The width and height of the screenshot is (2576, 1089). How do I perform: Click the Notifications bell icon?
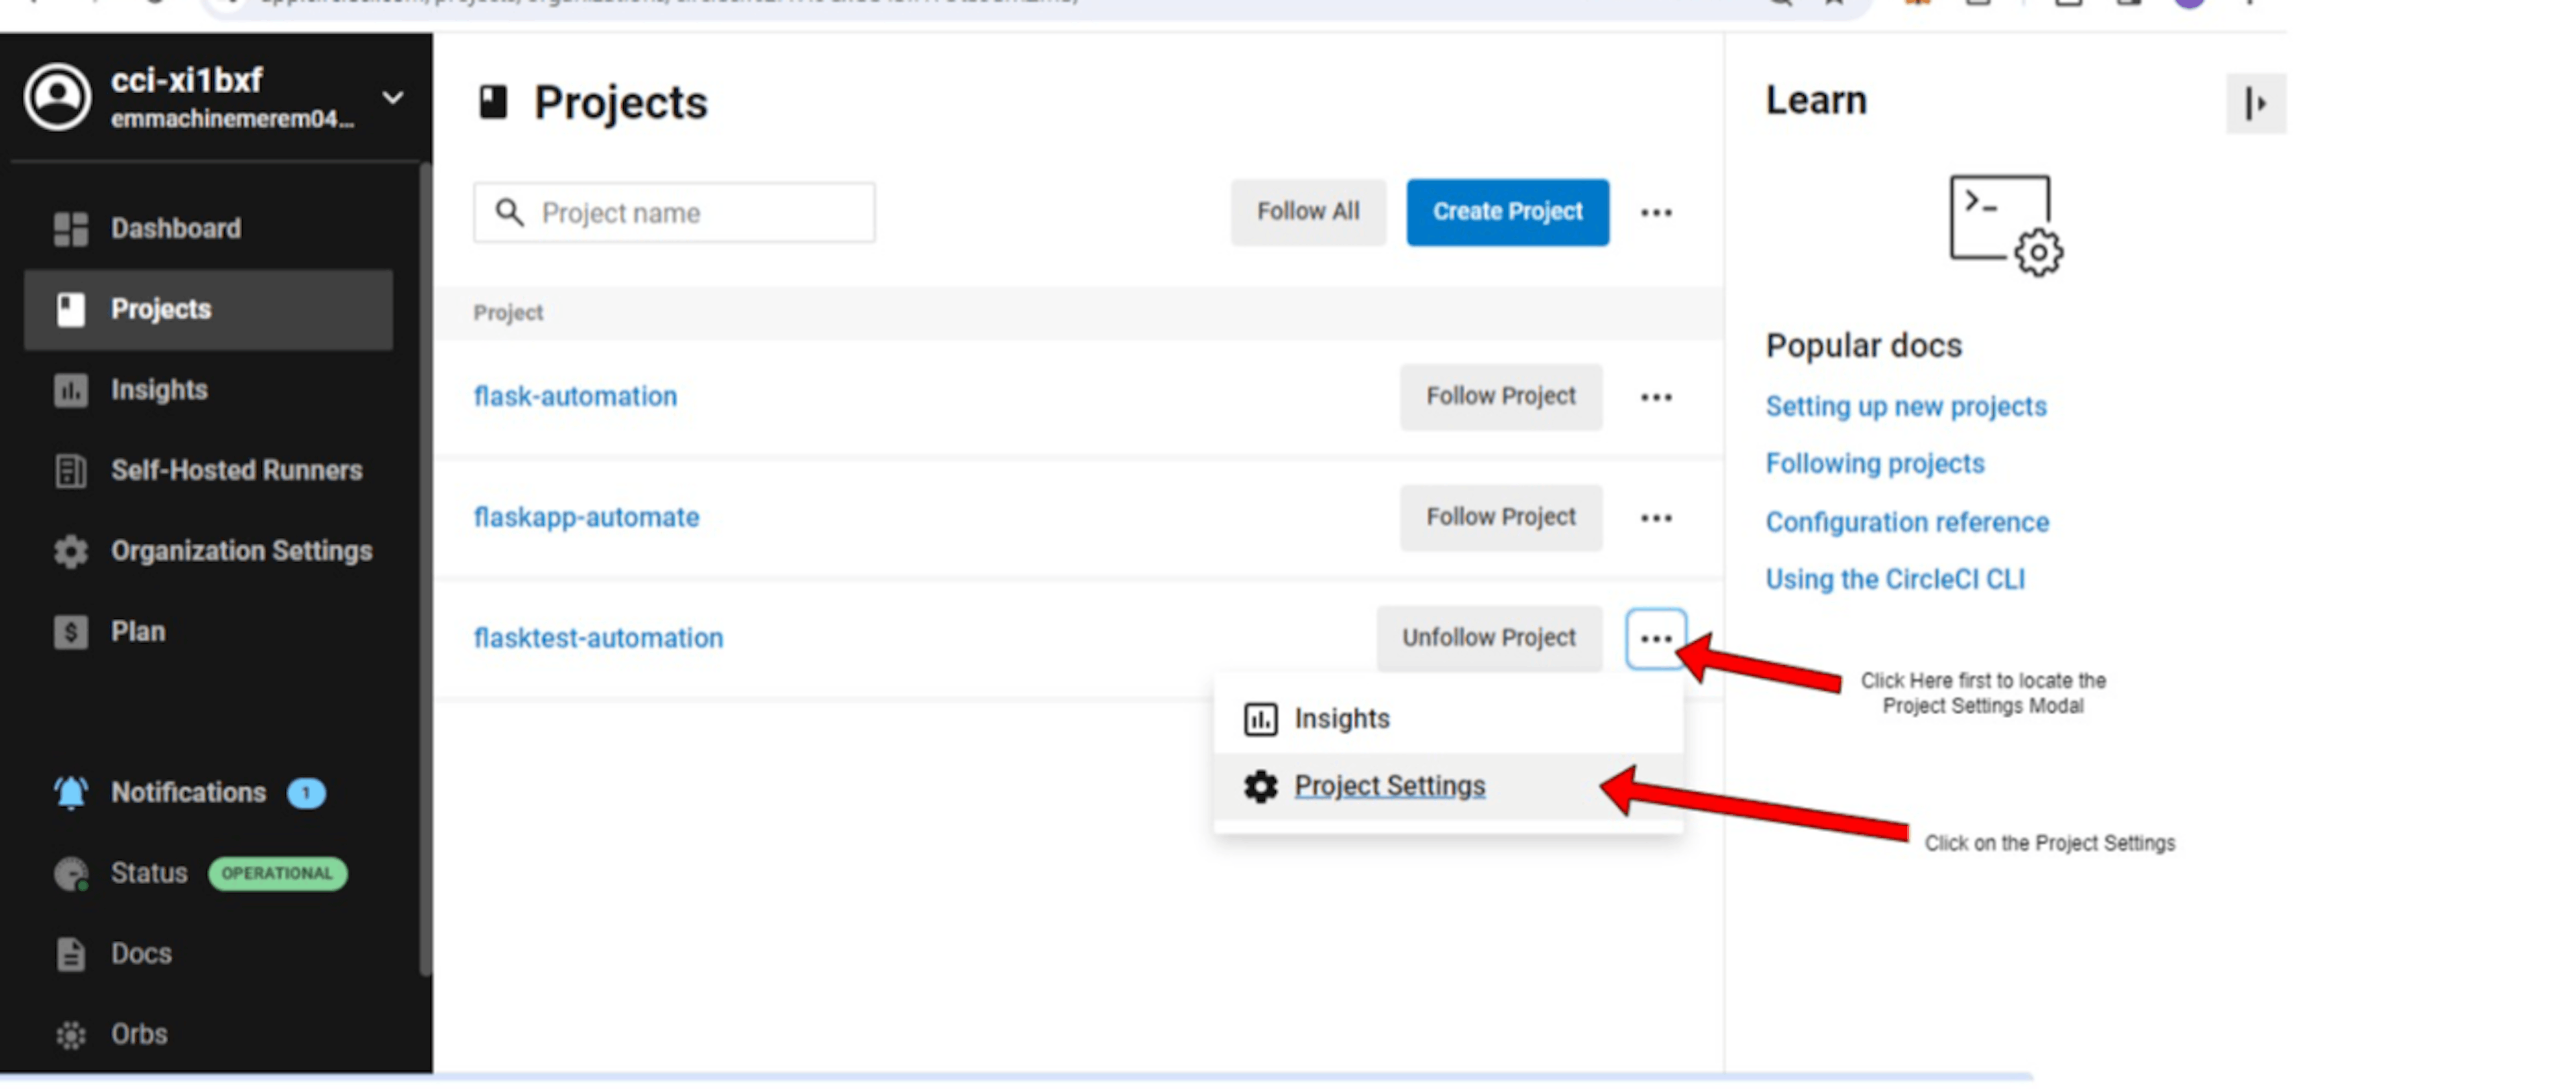[x=71, y=794]
